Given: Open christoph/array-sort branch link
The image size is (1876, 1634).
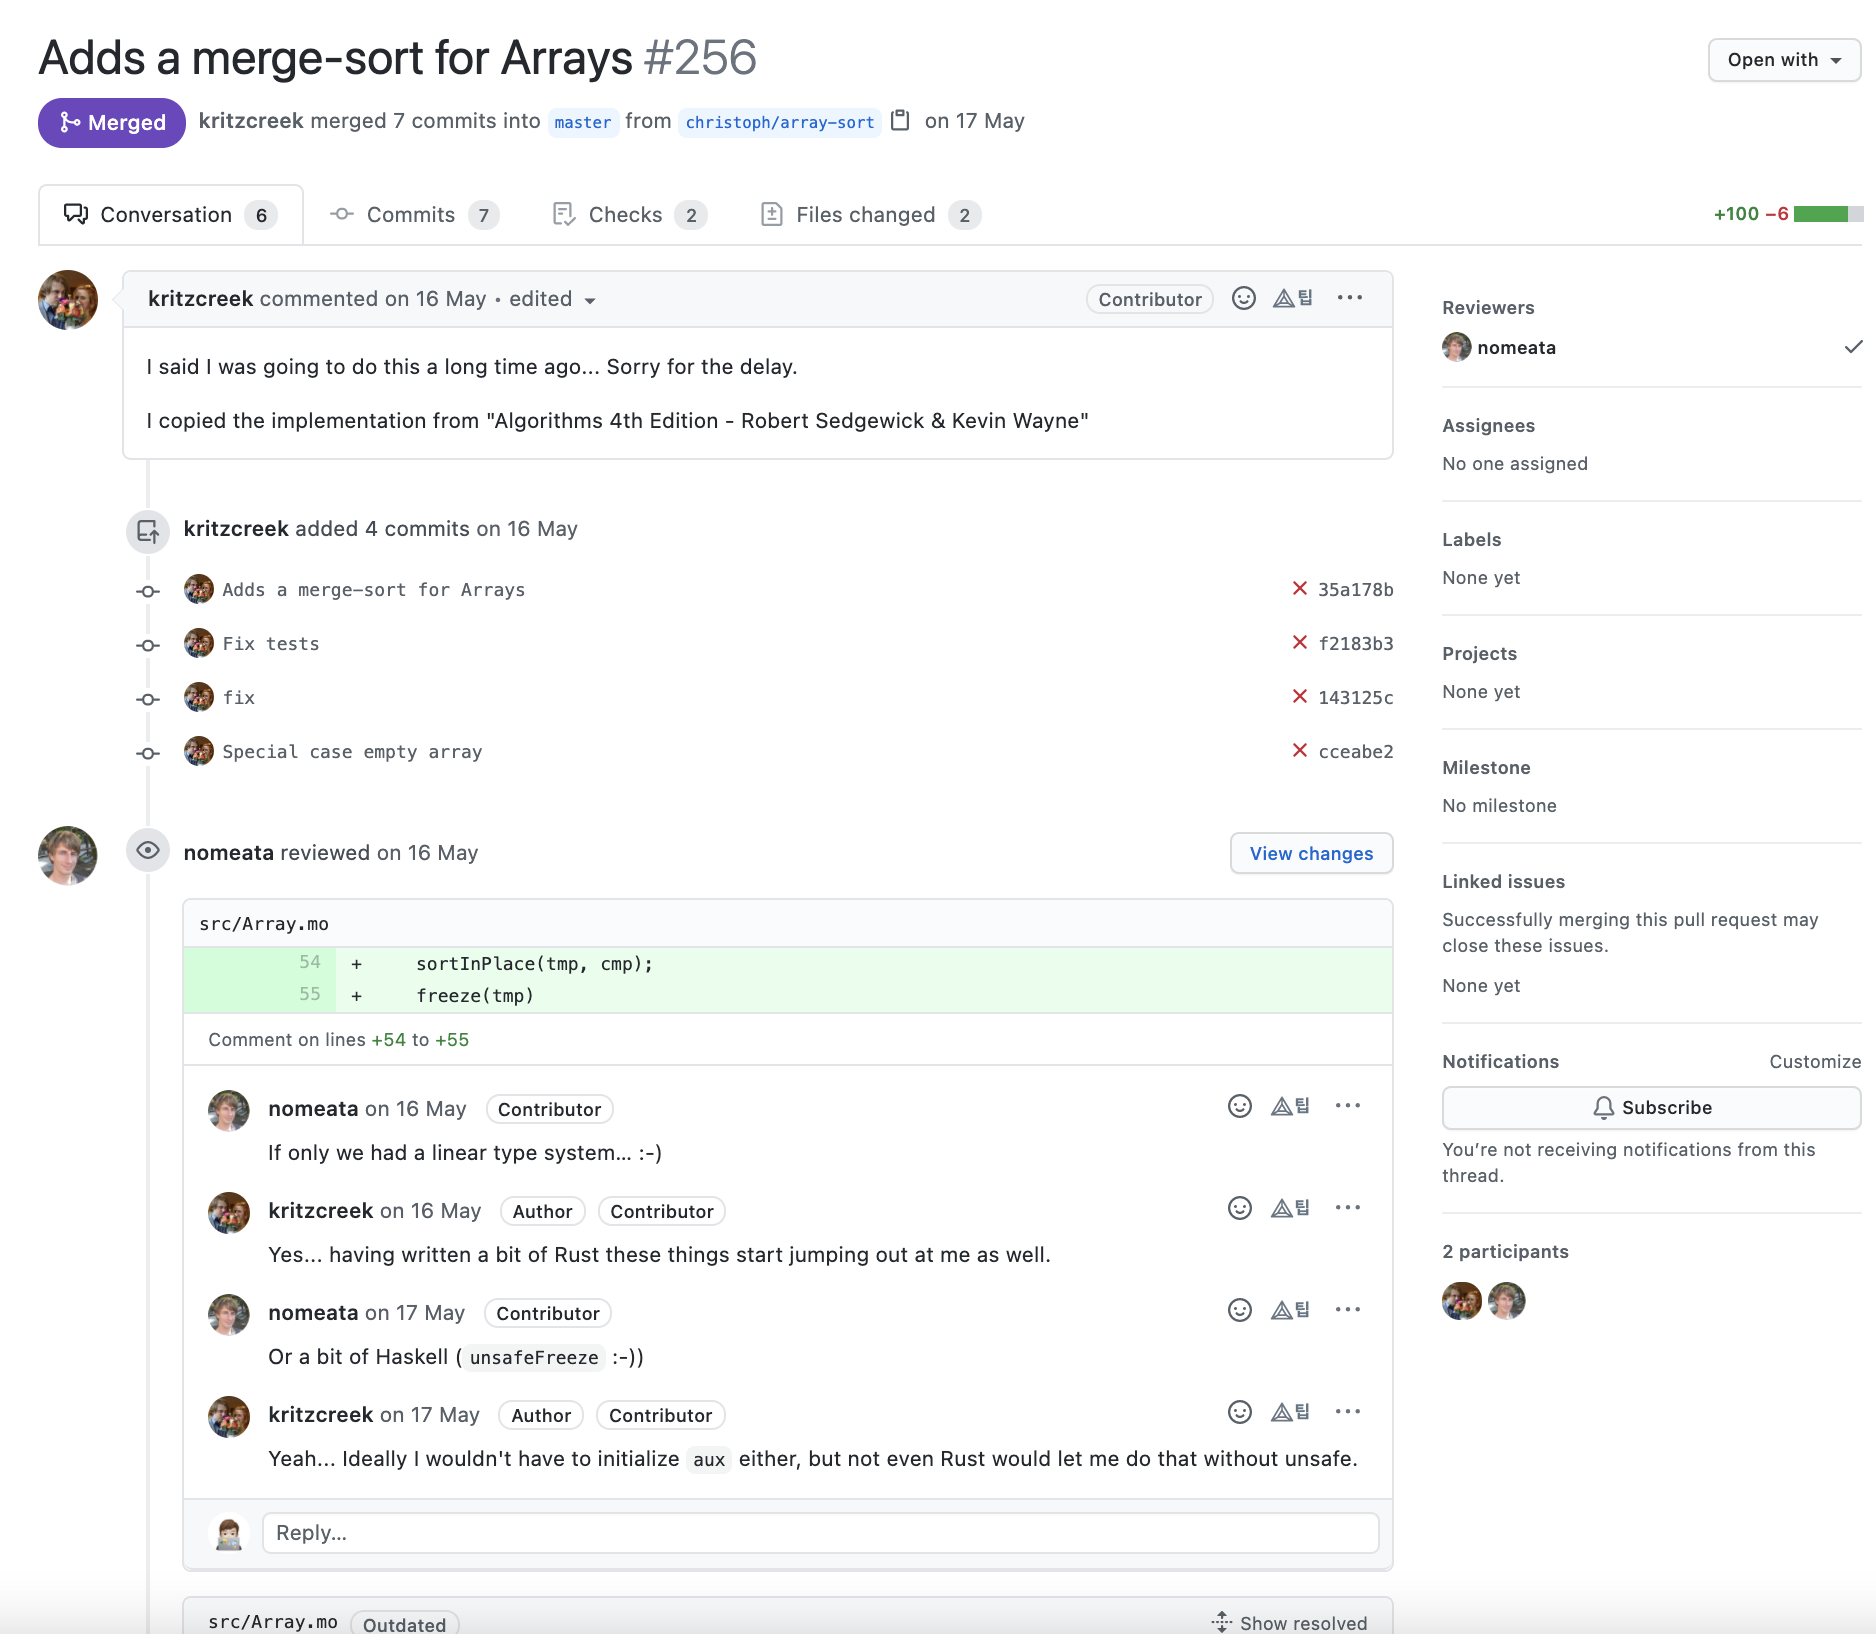Looking at the screenshot, I should pos(780,122).
